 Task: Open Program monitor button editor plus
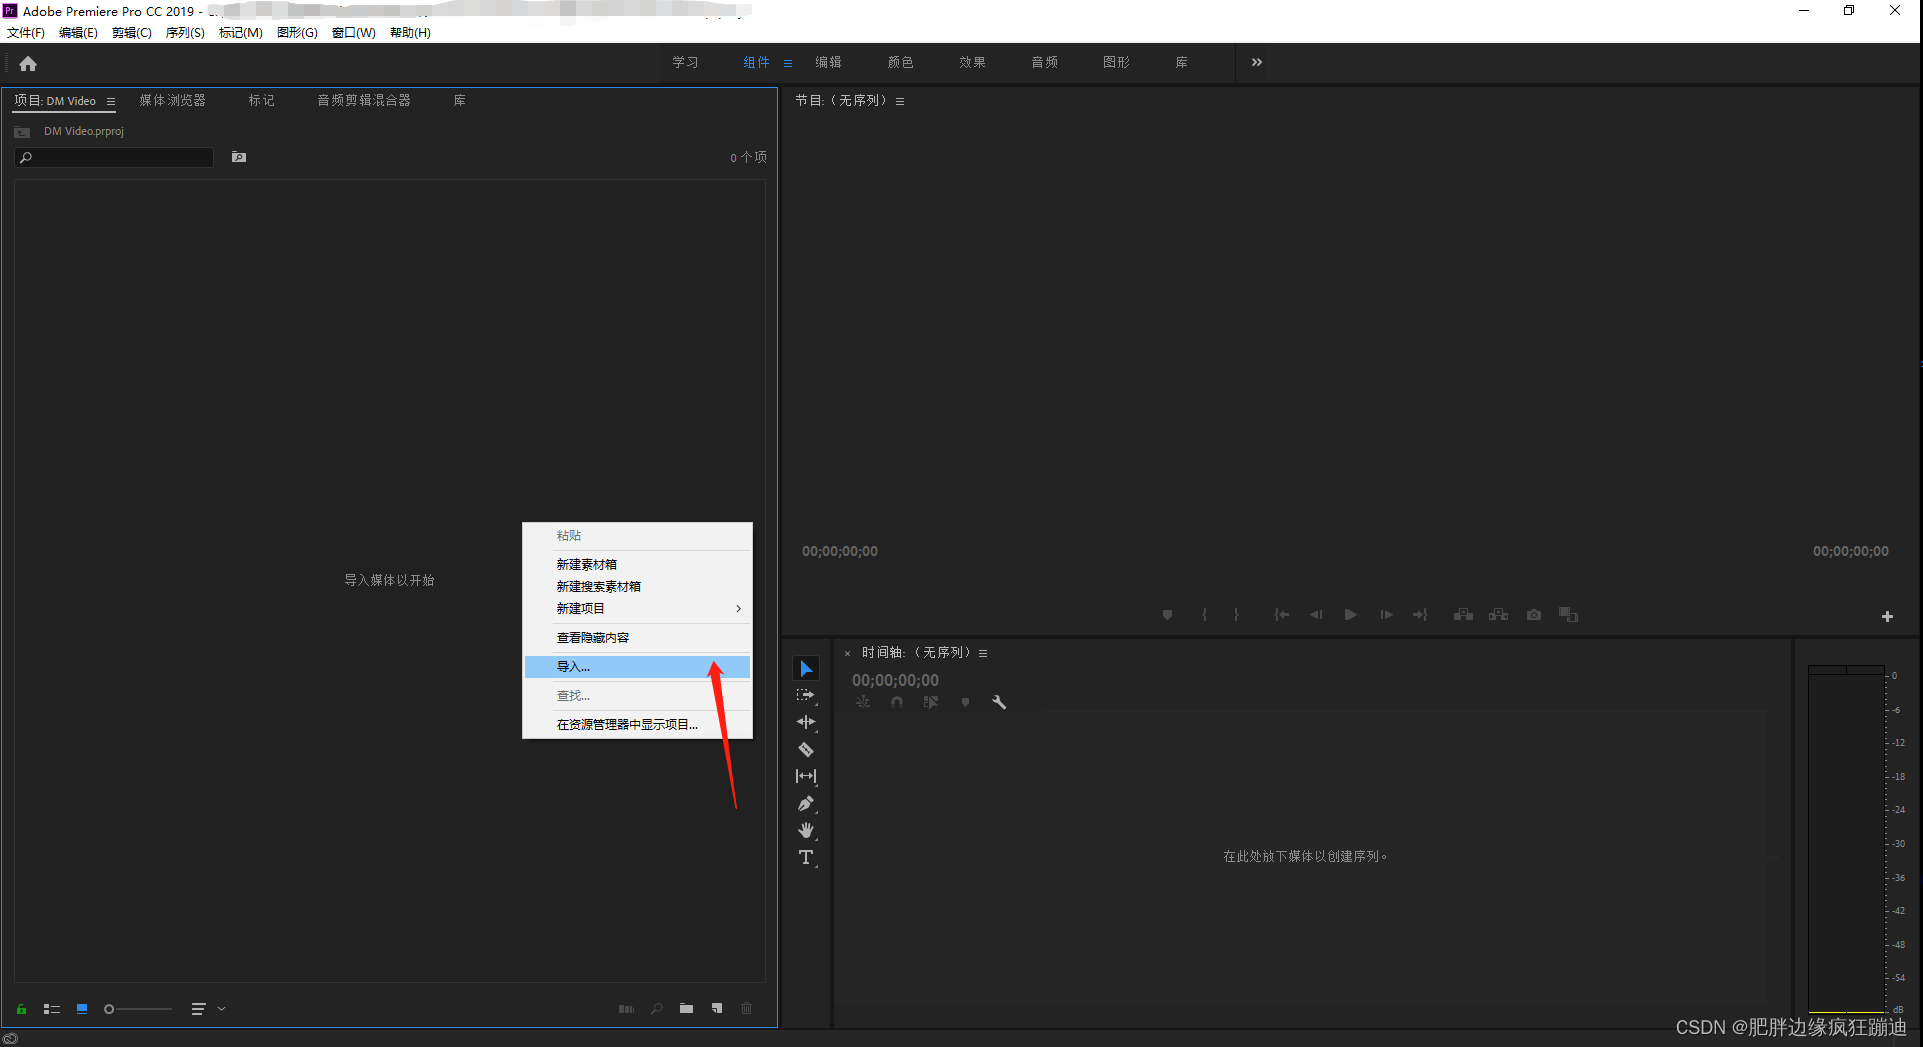point(1887,617)
